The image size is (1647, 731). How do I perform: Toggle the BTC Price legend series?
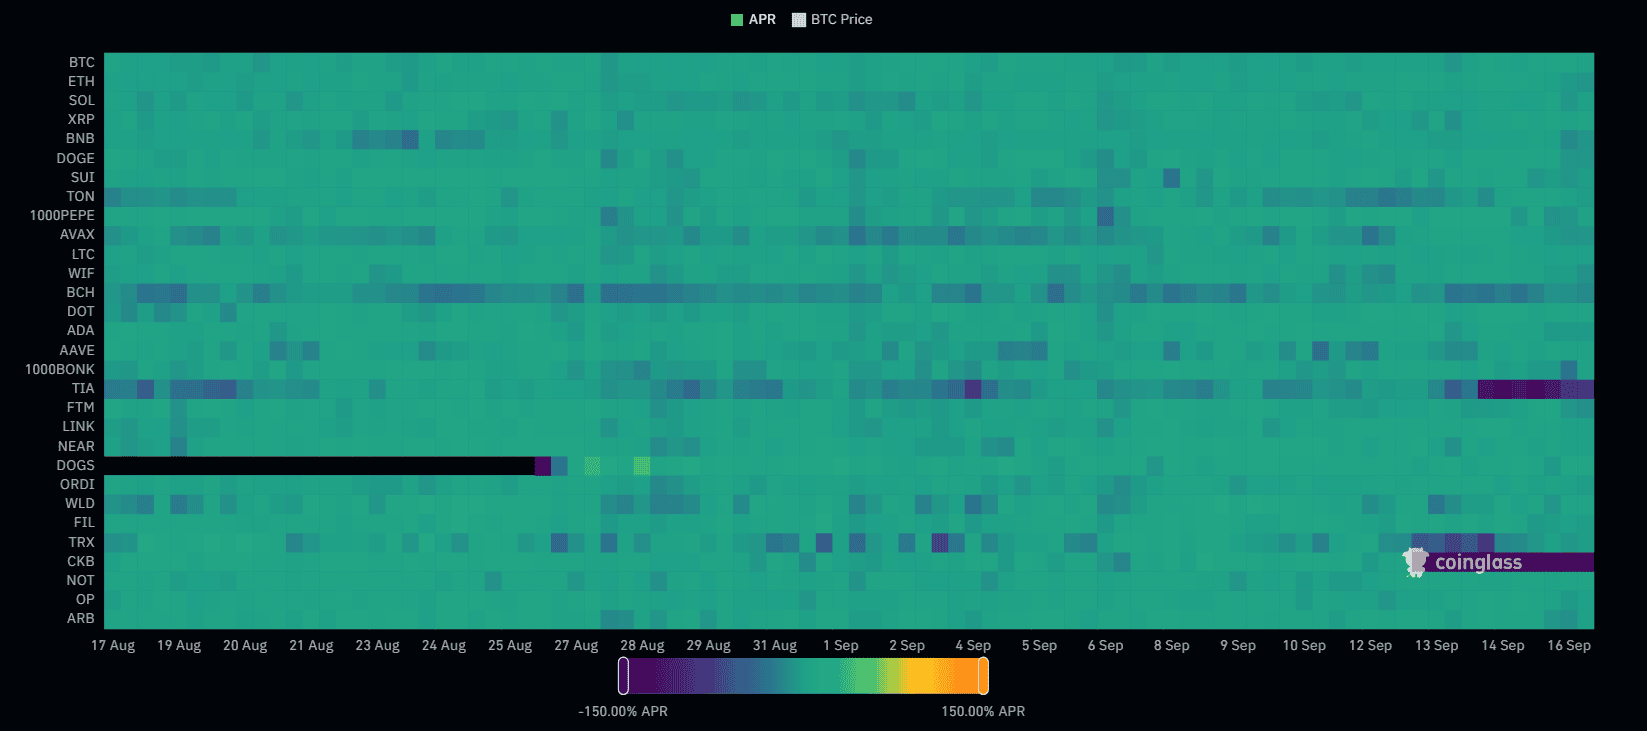coord(832,19)
